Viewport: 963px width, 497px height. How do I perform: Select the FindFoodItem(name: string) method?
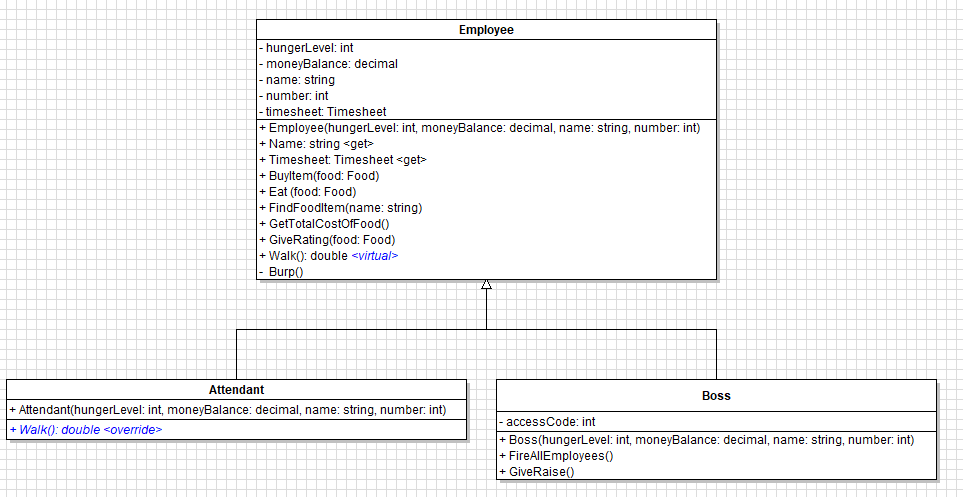click(340, 208)
